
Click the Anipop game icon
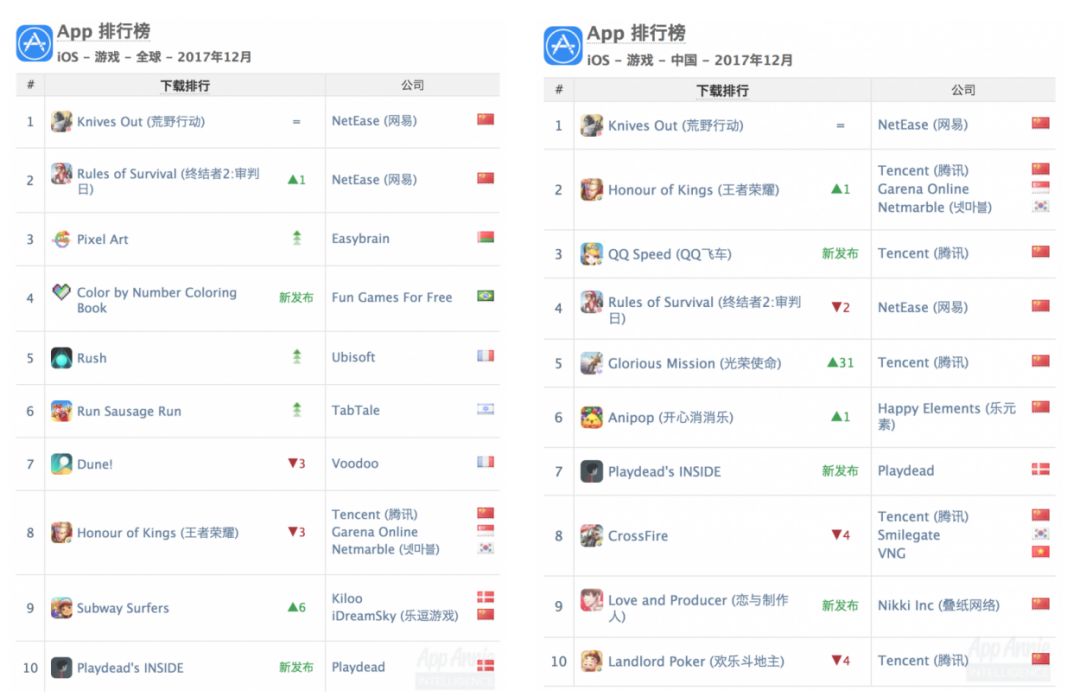tap(592, 417)
